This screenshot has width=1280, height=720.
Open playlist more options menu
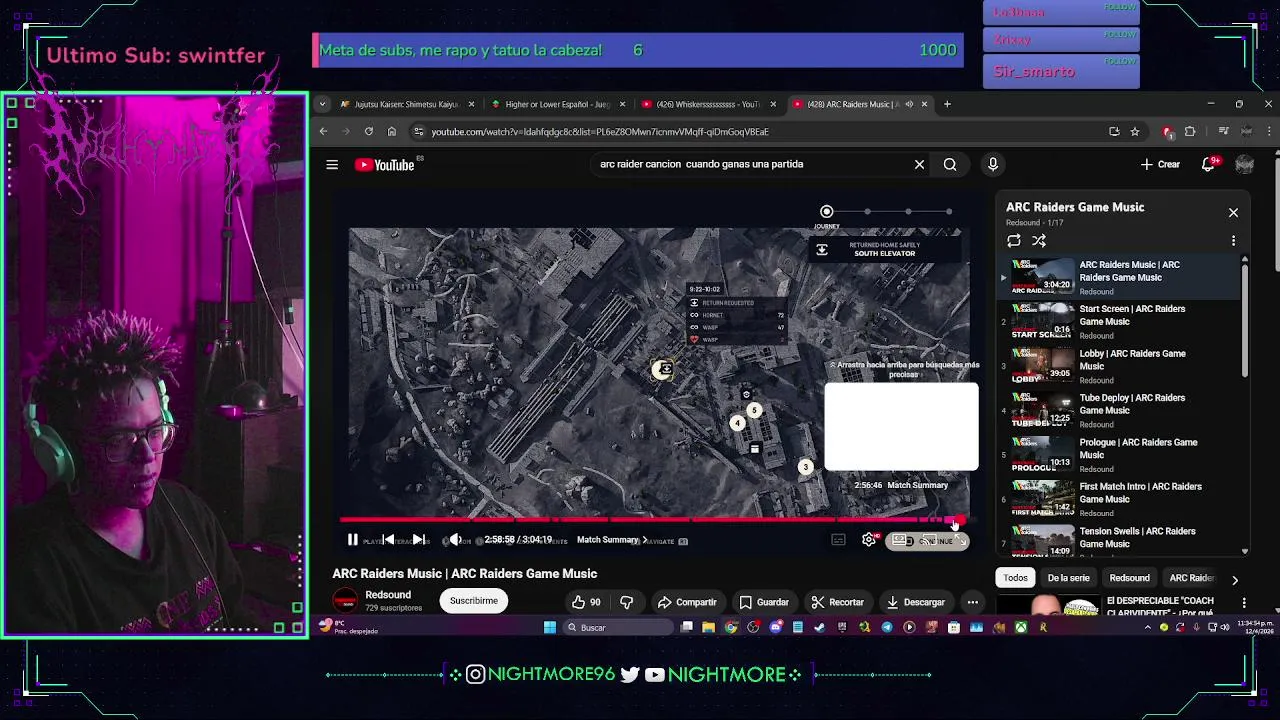coord(1233,241)
